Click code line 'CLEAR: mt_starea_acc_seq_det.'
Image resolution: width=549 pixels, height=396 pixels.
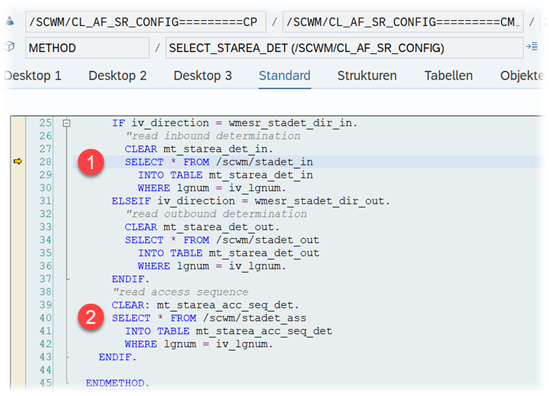(x=205, y=305)
